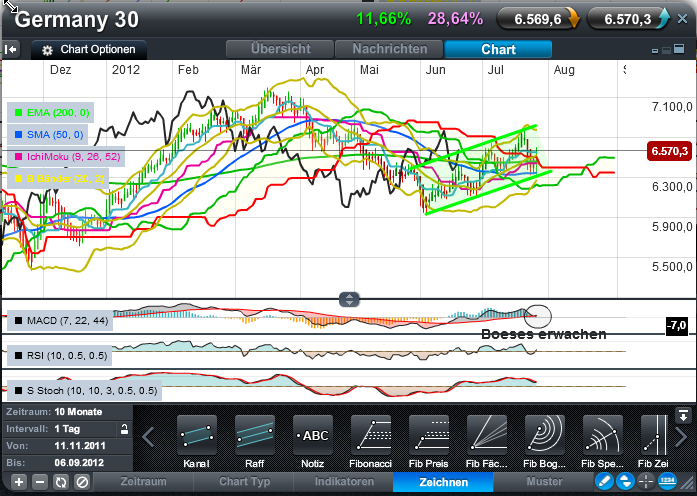Click the download arrow icon above tools
The height and width of the screenshot is (496, 697).
683,416
